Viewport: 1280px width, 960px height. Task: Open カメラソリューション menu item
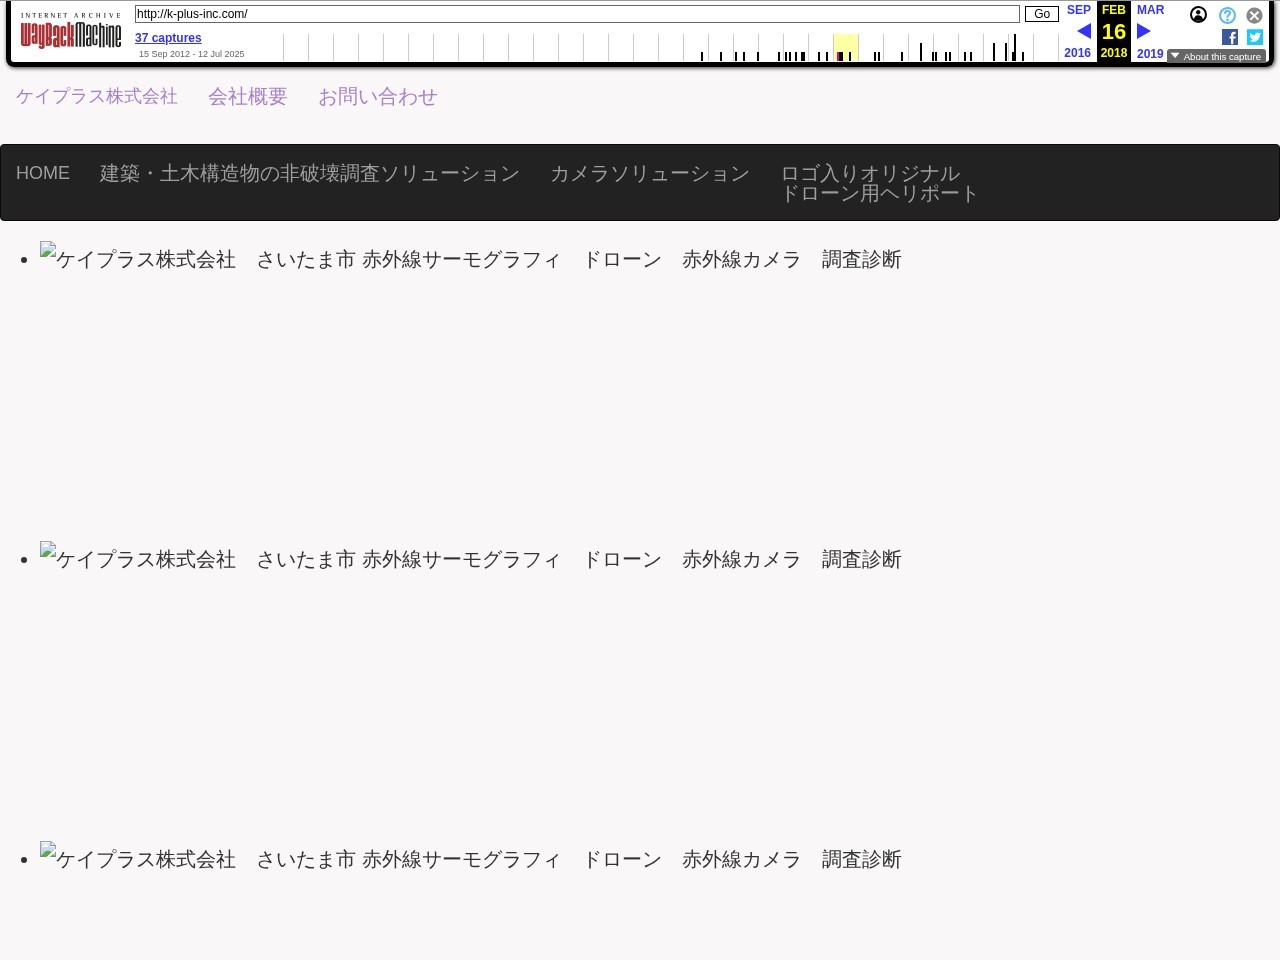pos(650,173)
